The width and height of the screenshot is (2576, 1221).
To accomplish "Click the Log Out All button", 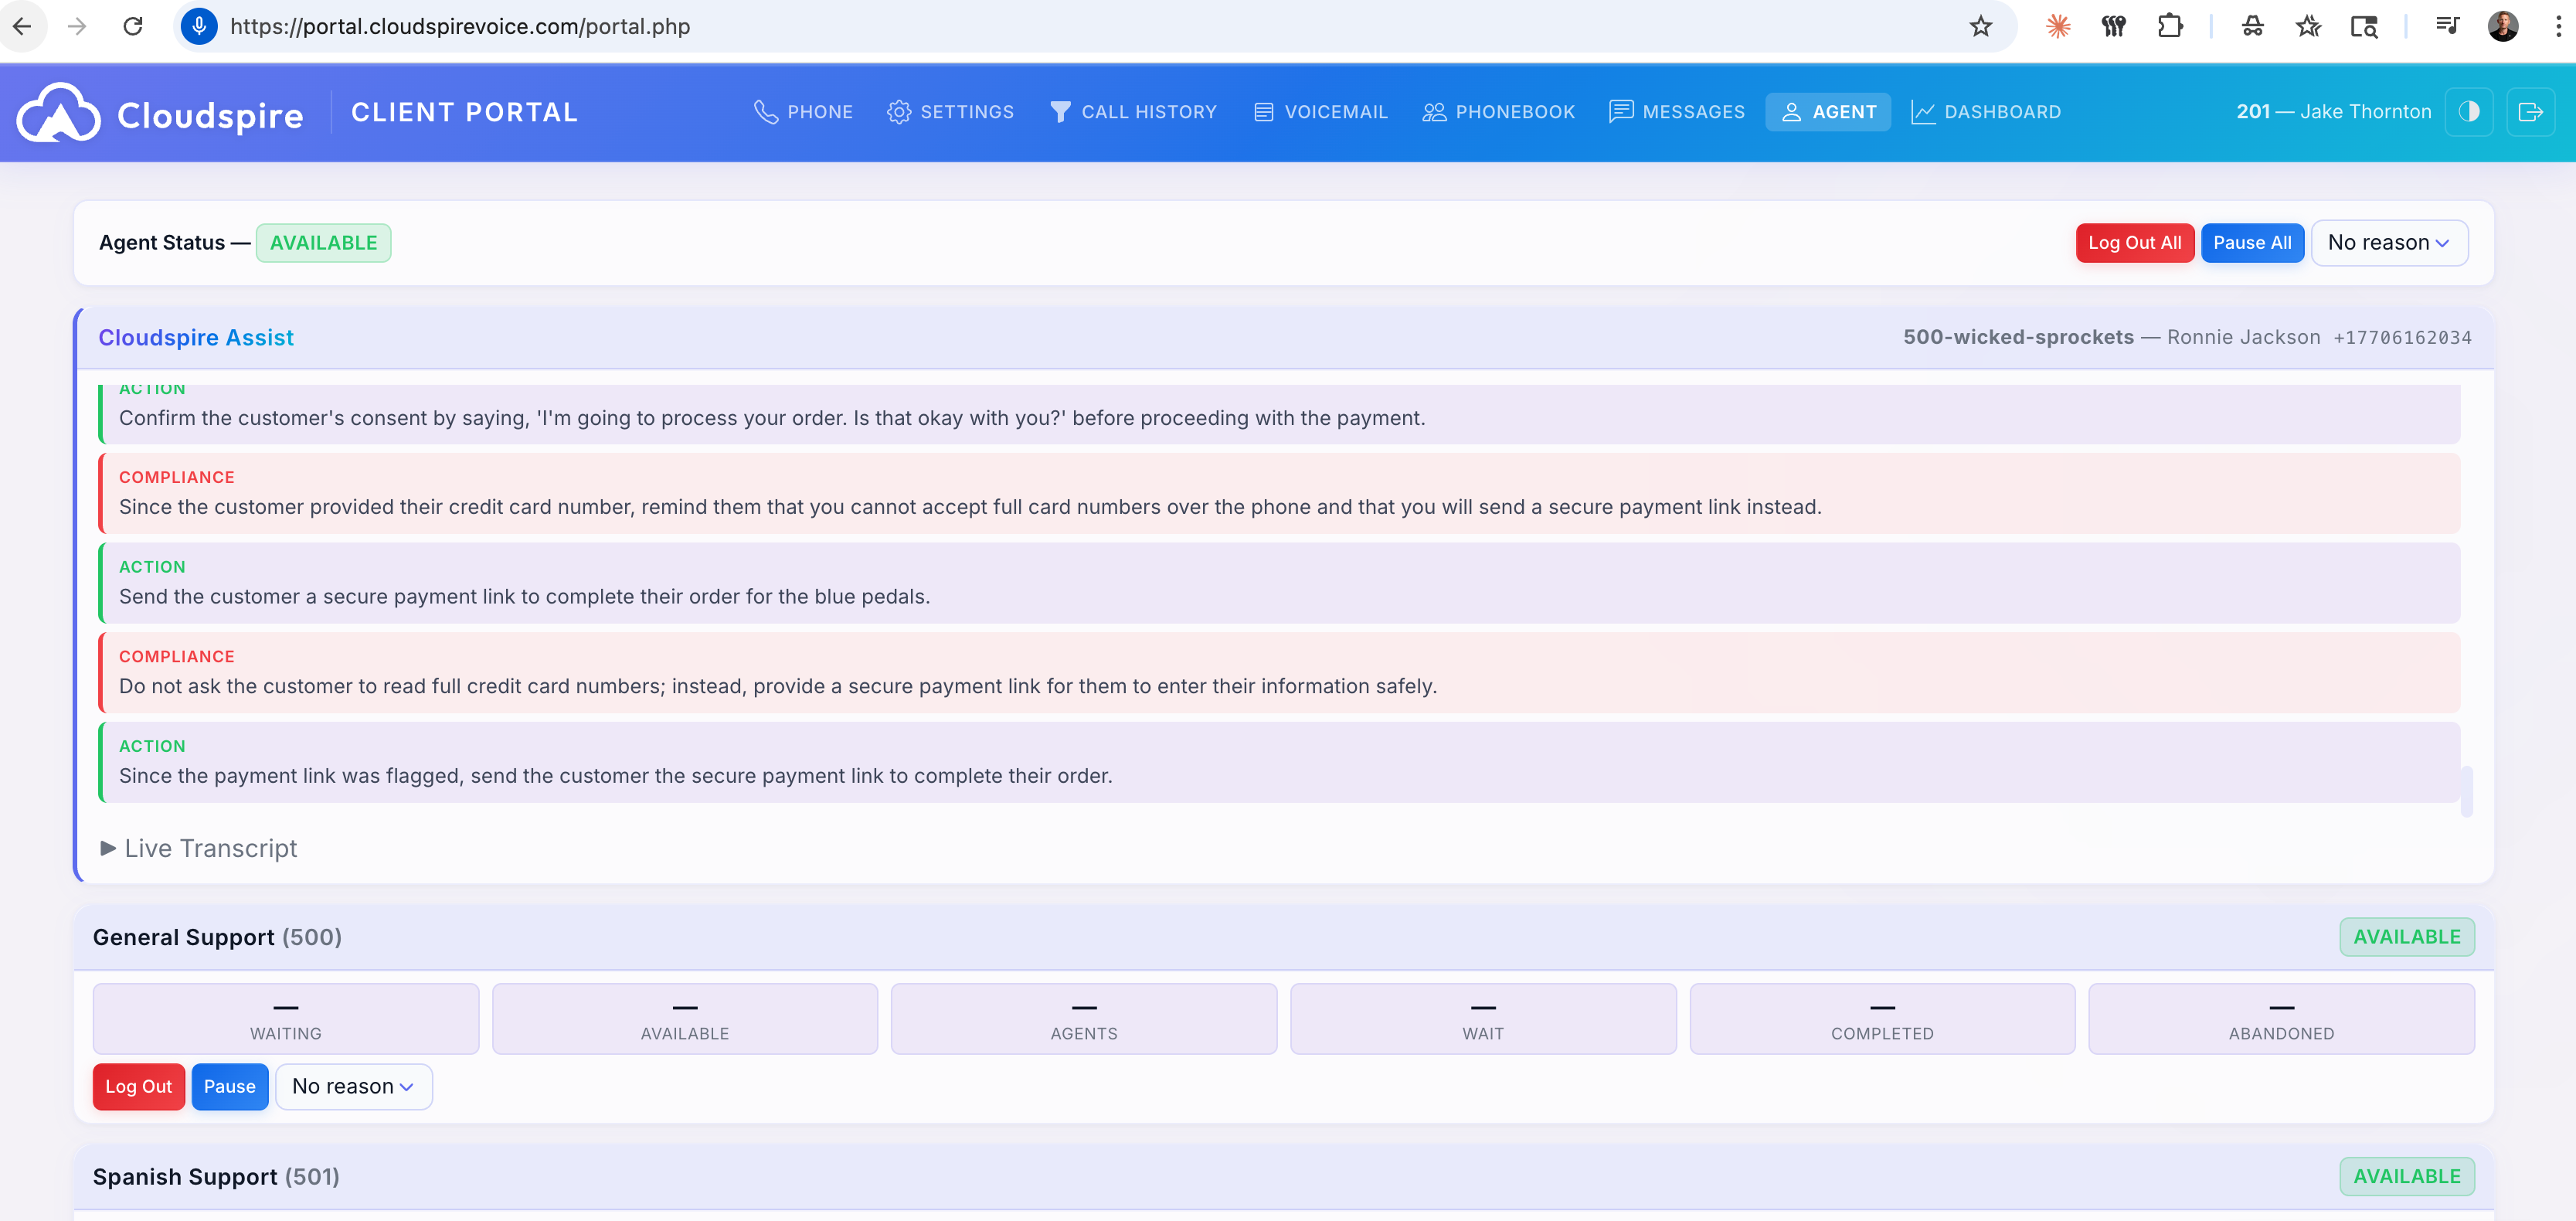I will (2135, 242).
